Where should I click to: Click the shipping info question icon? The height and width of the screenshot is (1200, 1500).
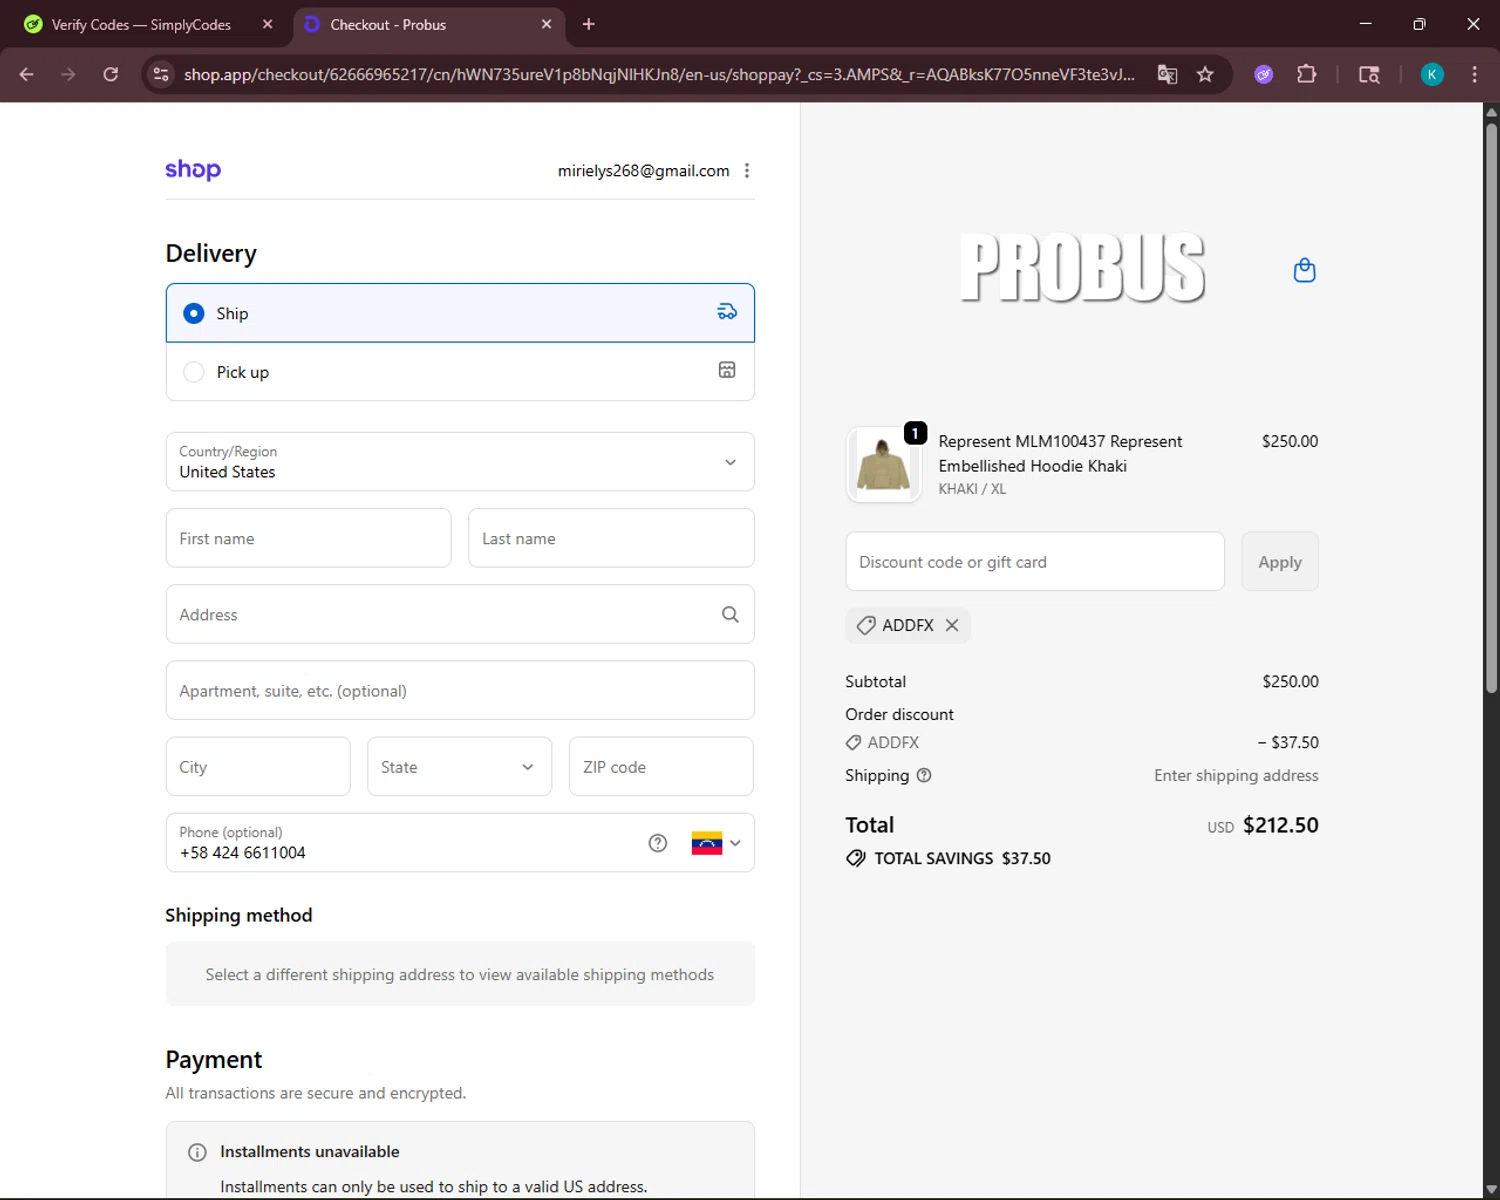tap(924, 775)
